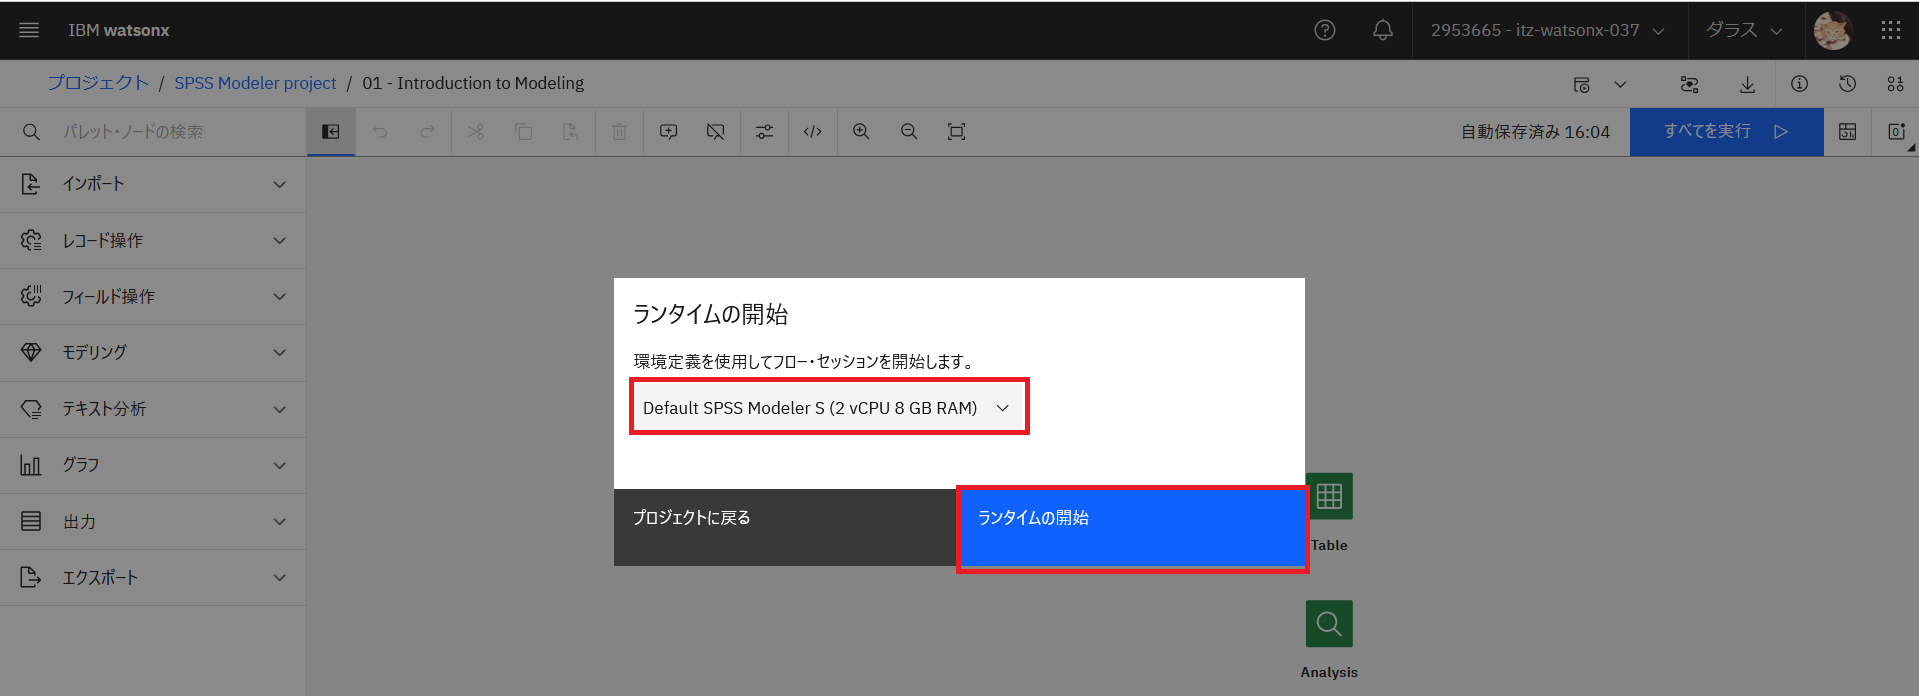
Task: Click the palette node search field
Action: coord(153,132)
